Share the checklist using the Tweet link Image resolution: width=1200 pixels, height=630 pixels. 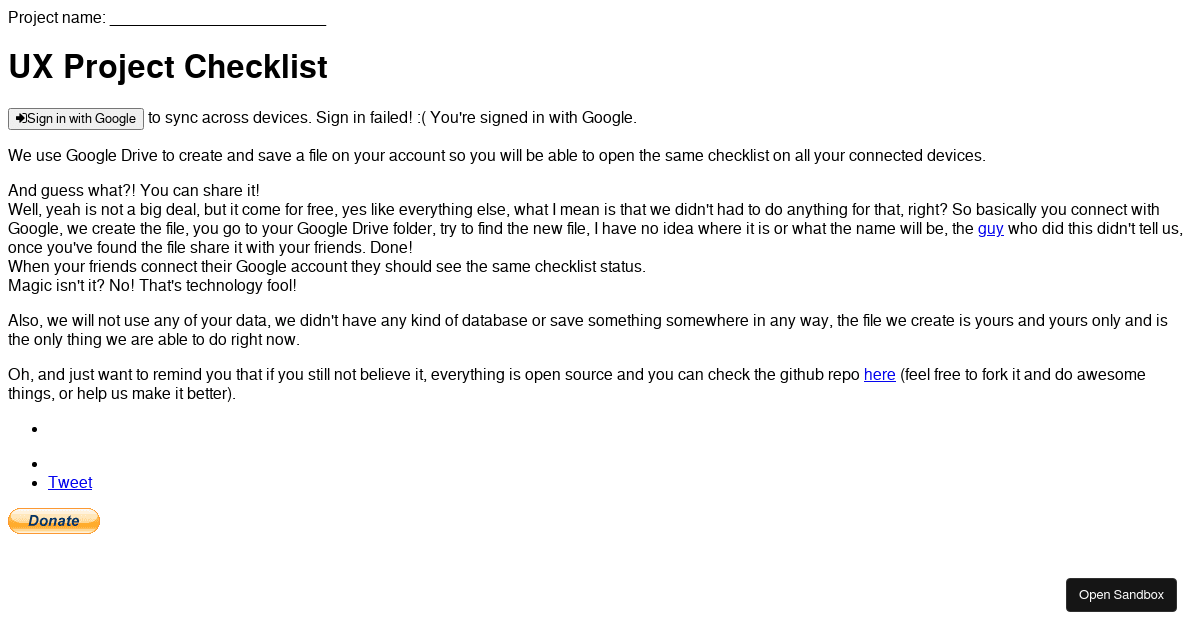click(69, 482)
